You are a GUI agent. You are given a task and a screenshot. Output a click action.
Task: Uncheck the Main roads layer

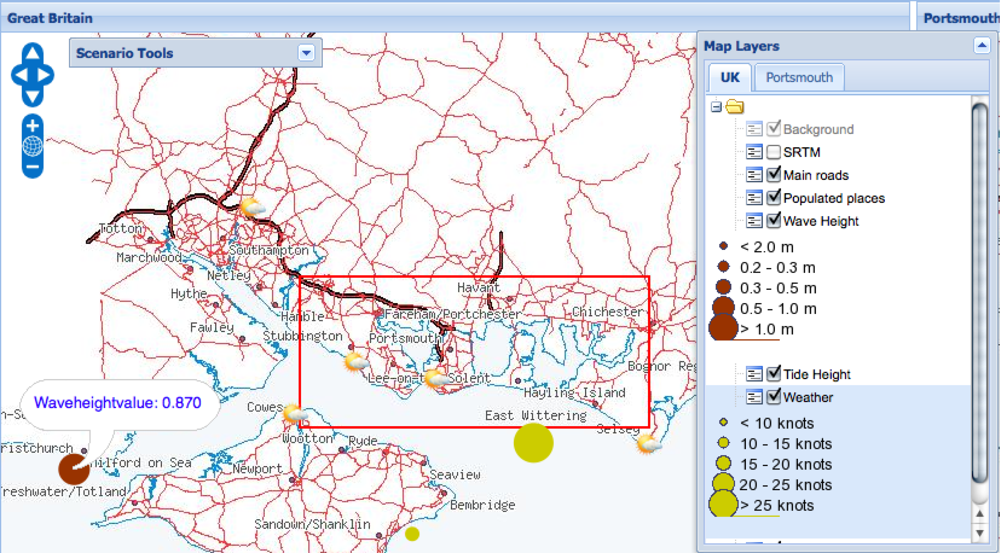pos(774,175)
